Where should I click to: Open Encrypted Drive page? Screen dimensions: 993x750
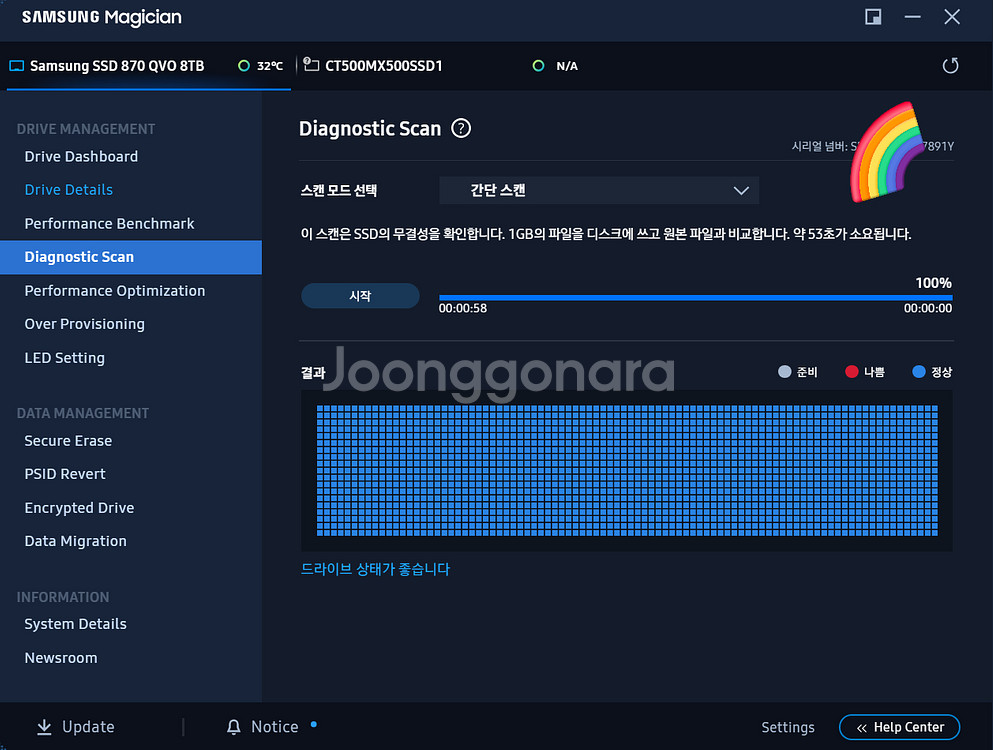tap(79, 508)
